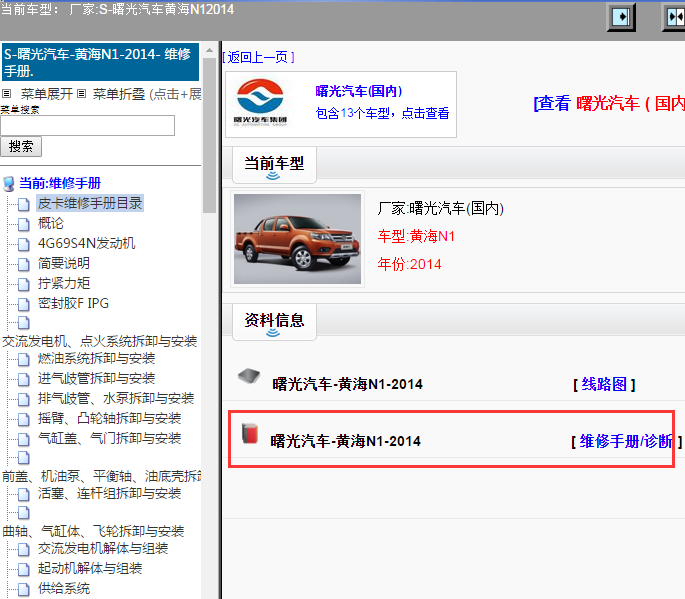Open the 线路图 link
Viewport: 685px width, 599px height.
tap(604, 384)
